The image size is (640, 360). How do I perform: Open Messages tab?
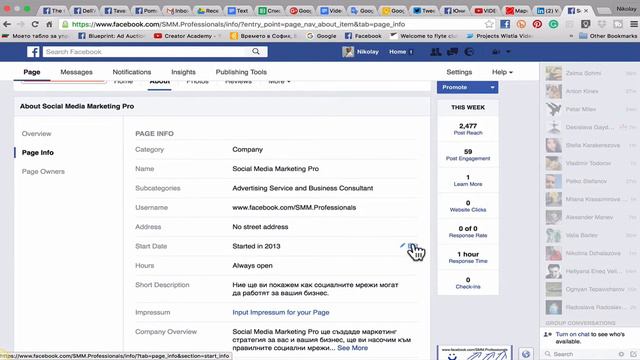click(x=76, y=72)
